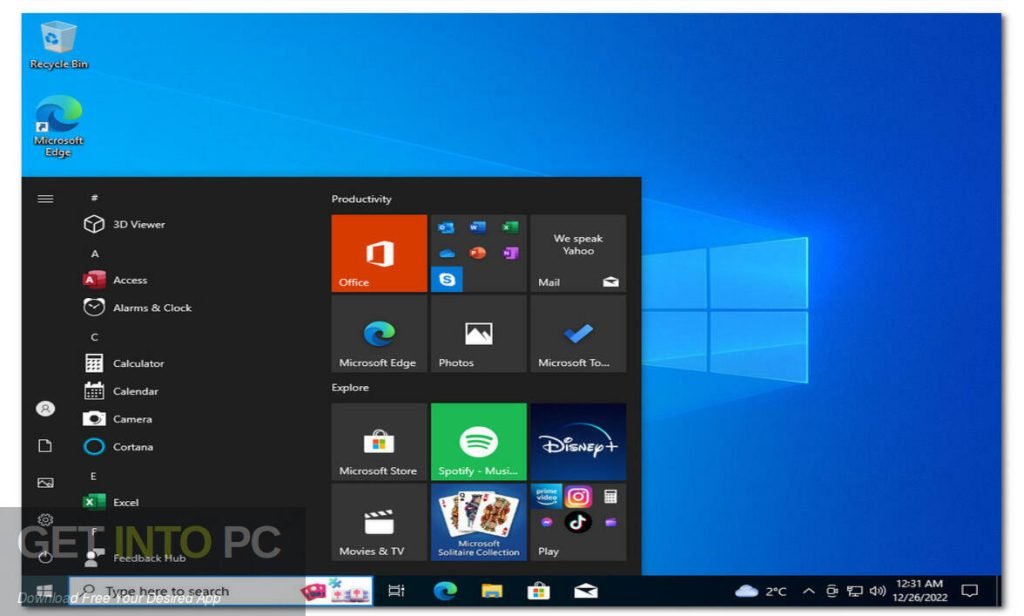Open the user account icon in the sidebar

[45, 408]
